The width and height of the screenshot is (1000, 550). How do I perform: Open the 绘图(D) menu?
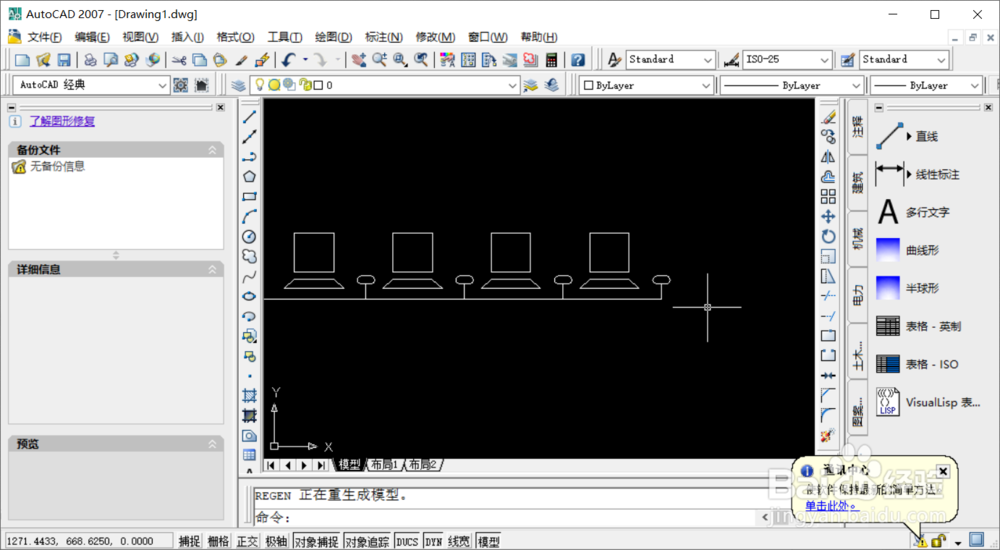pos(334,37)
